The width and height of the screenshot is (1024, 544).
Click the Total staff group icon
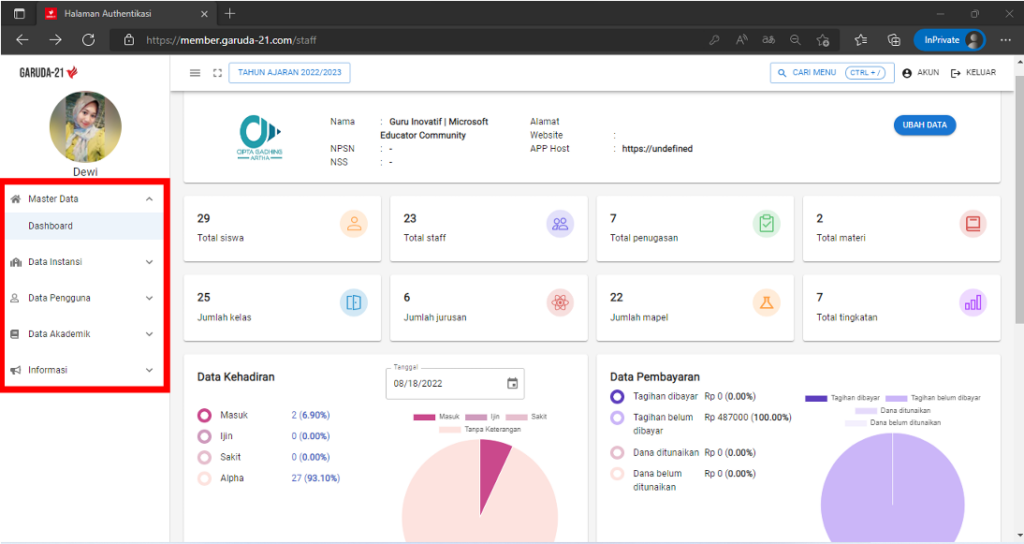click(x=560, y=223)
